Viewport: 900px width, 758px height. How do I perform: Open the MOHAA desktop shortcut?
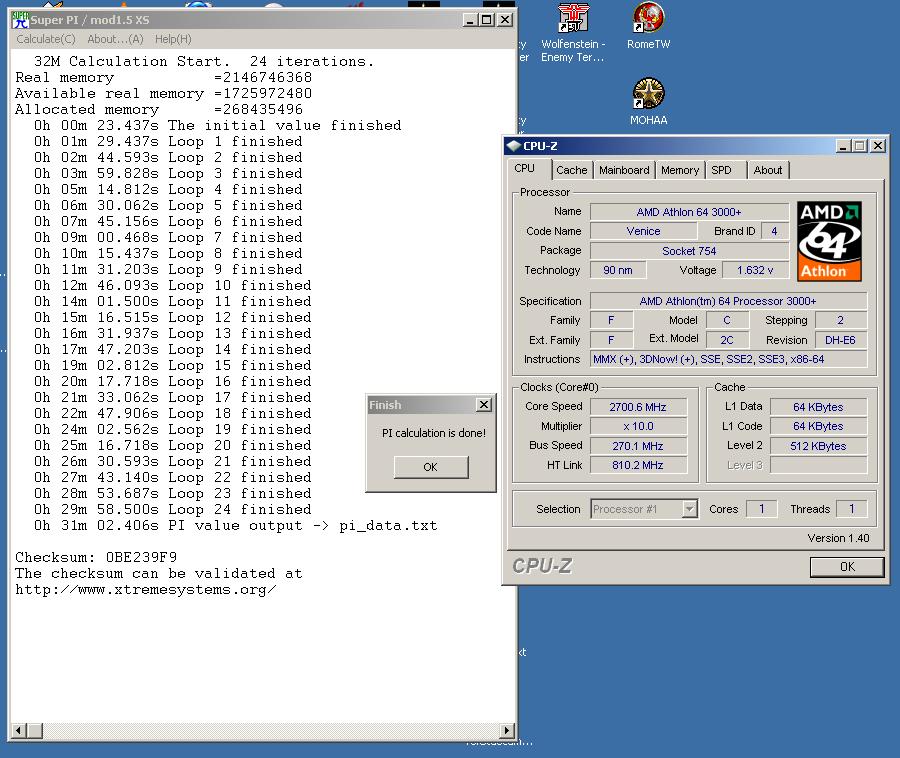pos(648,102)
